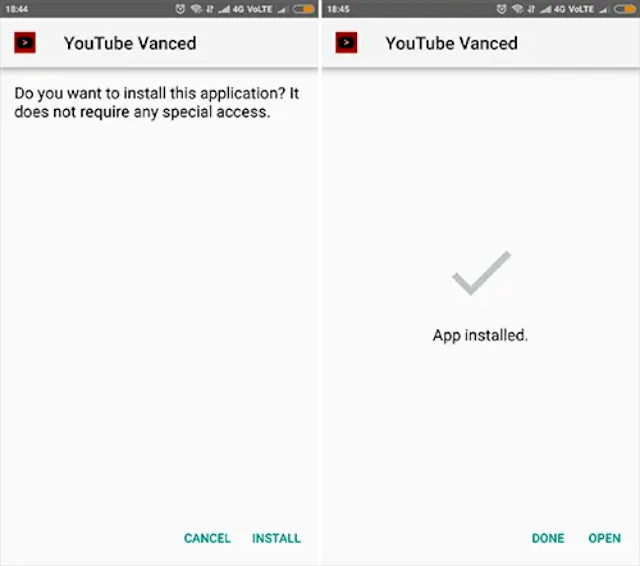Viewport: 640px width, 566px height.
Task: Open the newly installed YouTube Vanced app
Action: (x=604, y=538)
